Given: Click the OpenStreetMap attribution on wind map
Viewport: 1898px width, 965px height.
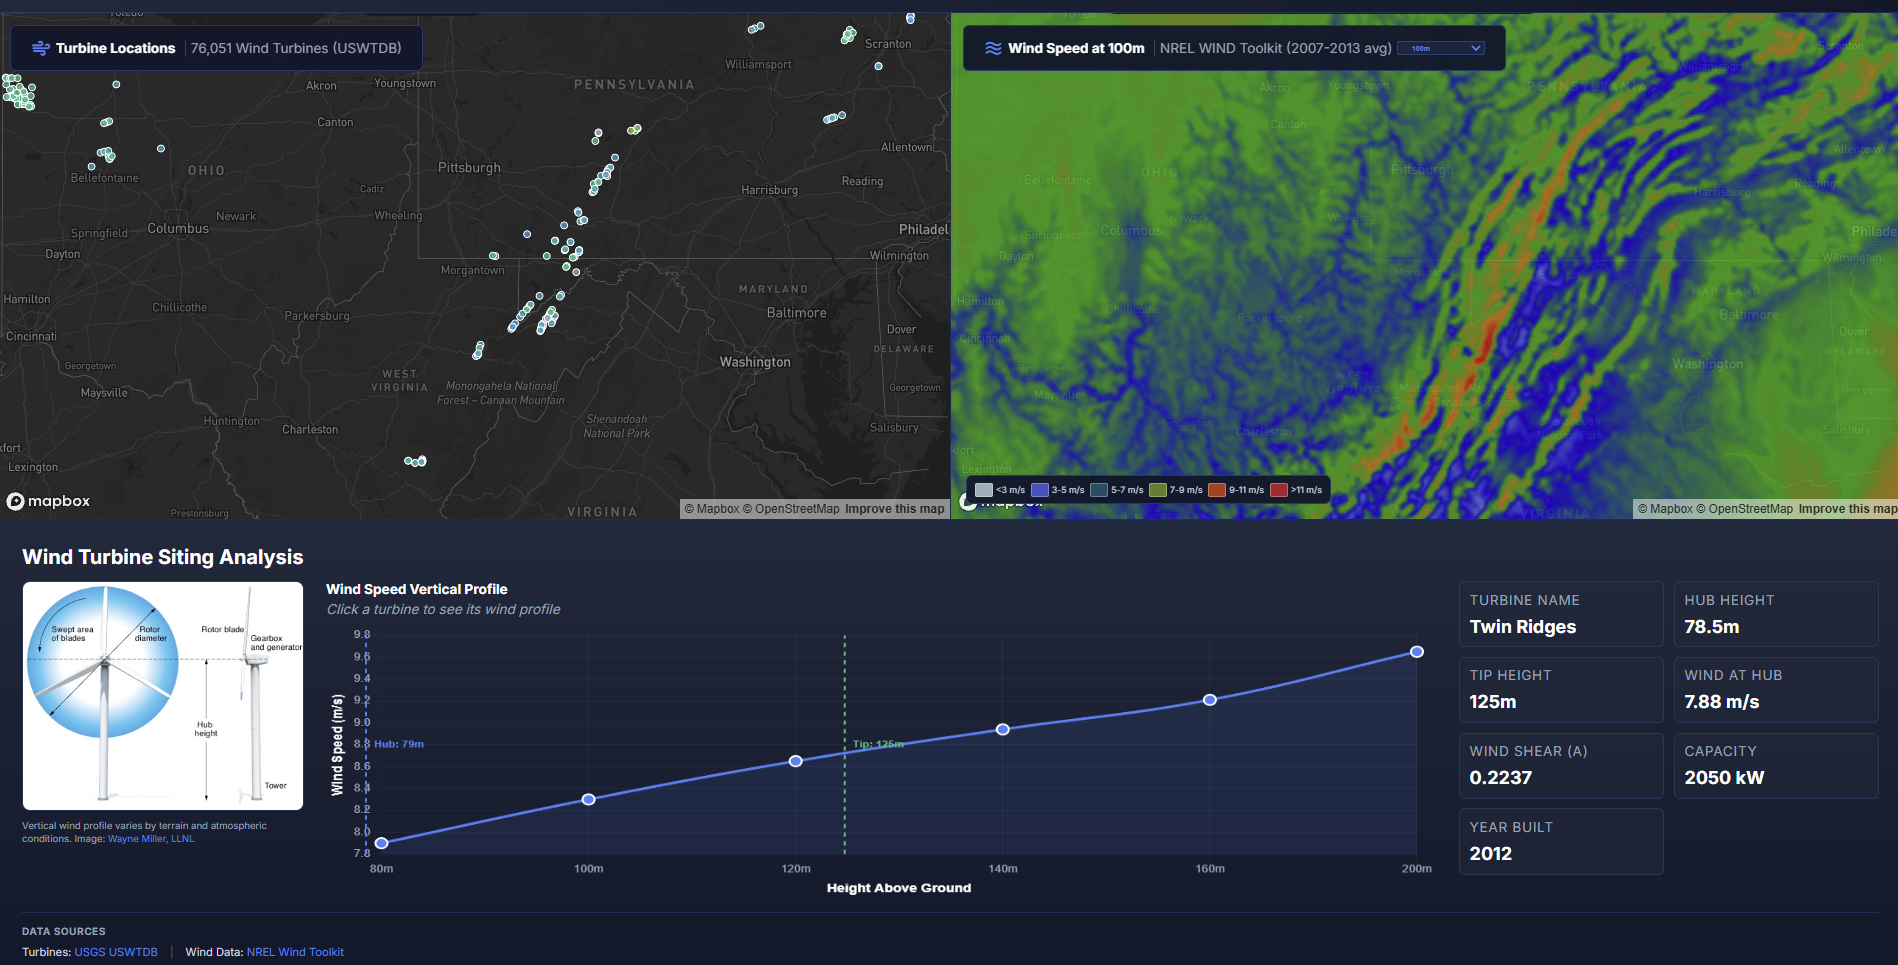Looking at the screenshot, I should [x=1750, y=509].
